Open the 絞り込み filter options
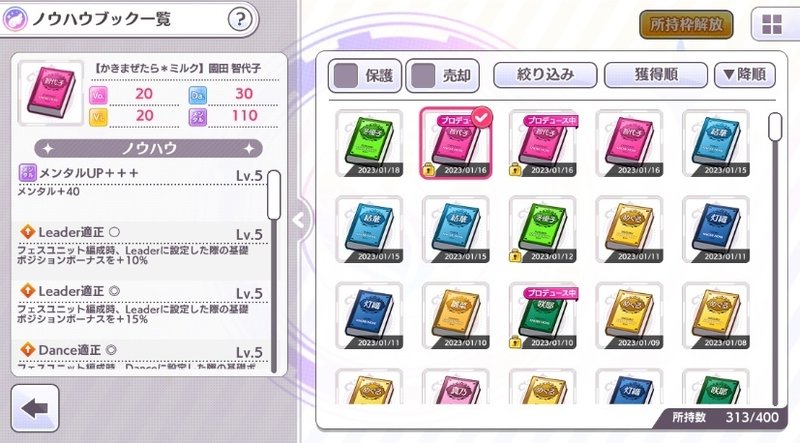The width and height of the screenshot is (800, 443). click(545, 75)
